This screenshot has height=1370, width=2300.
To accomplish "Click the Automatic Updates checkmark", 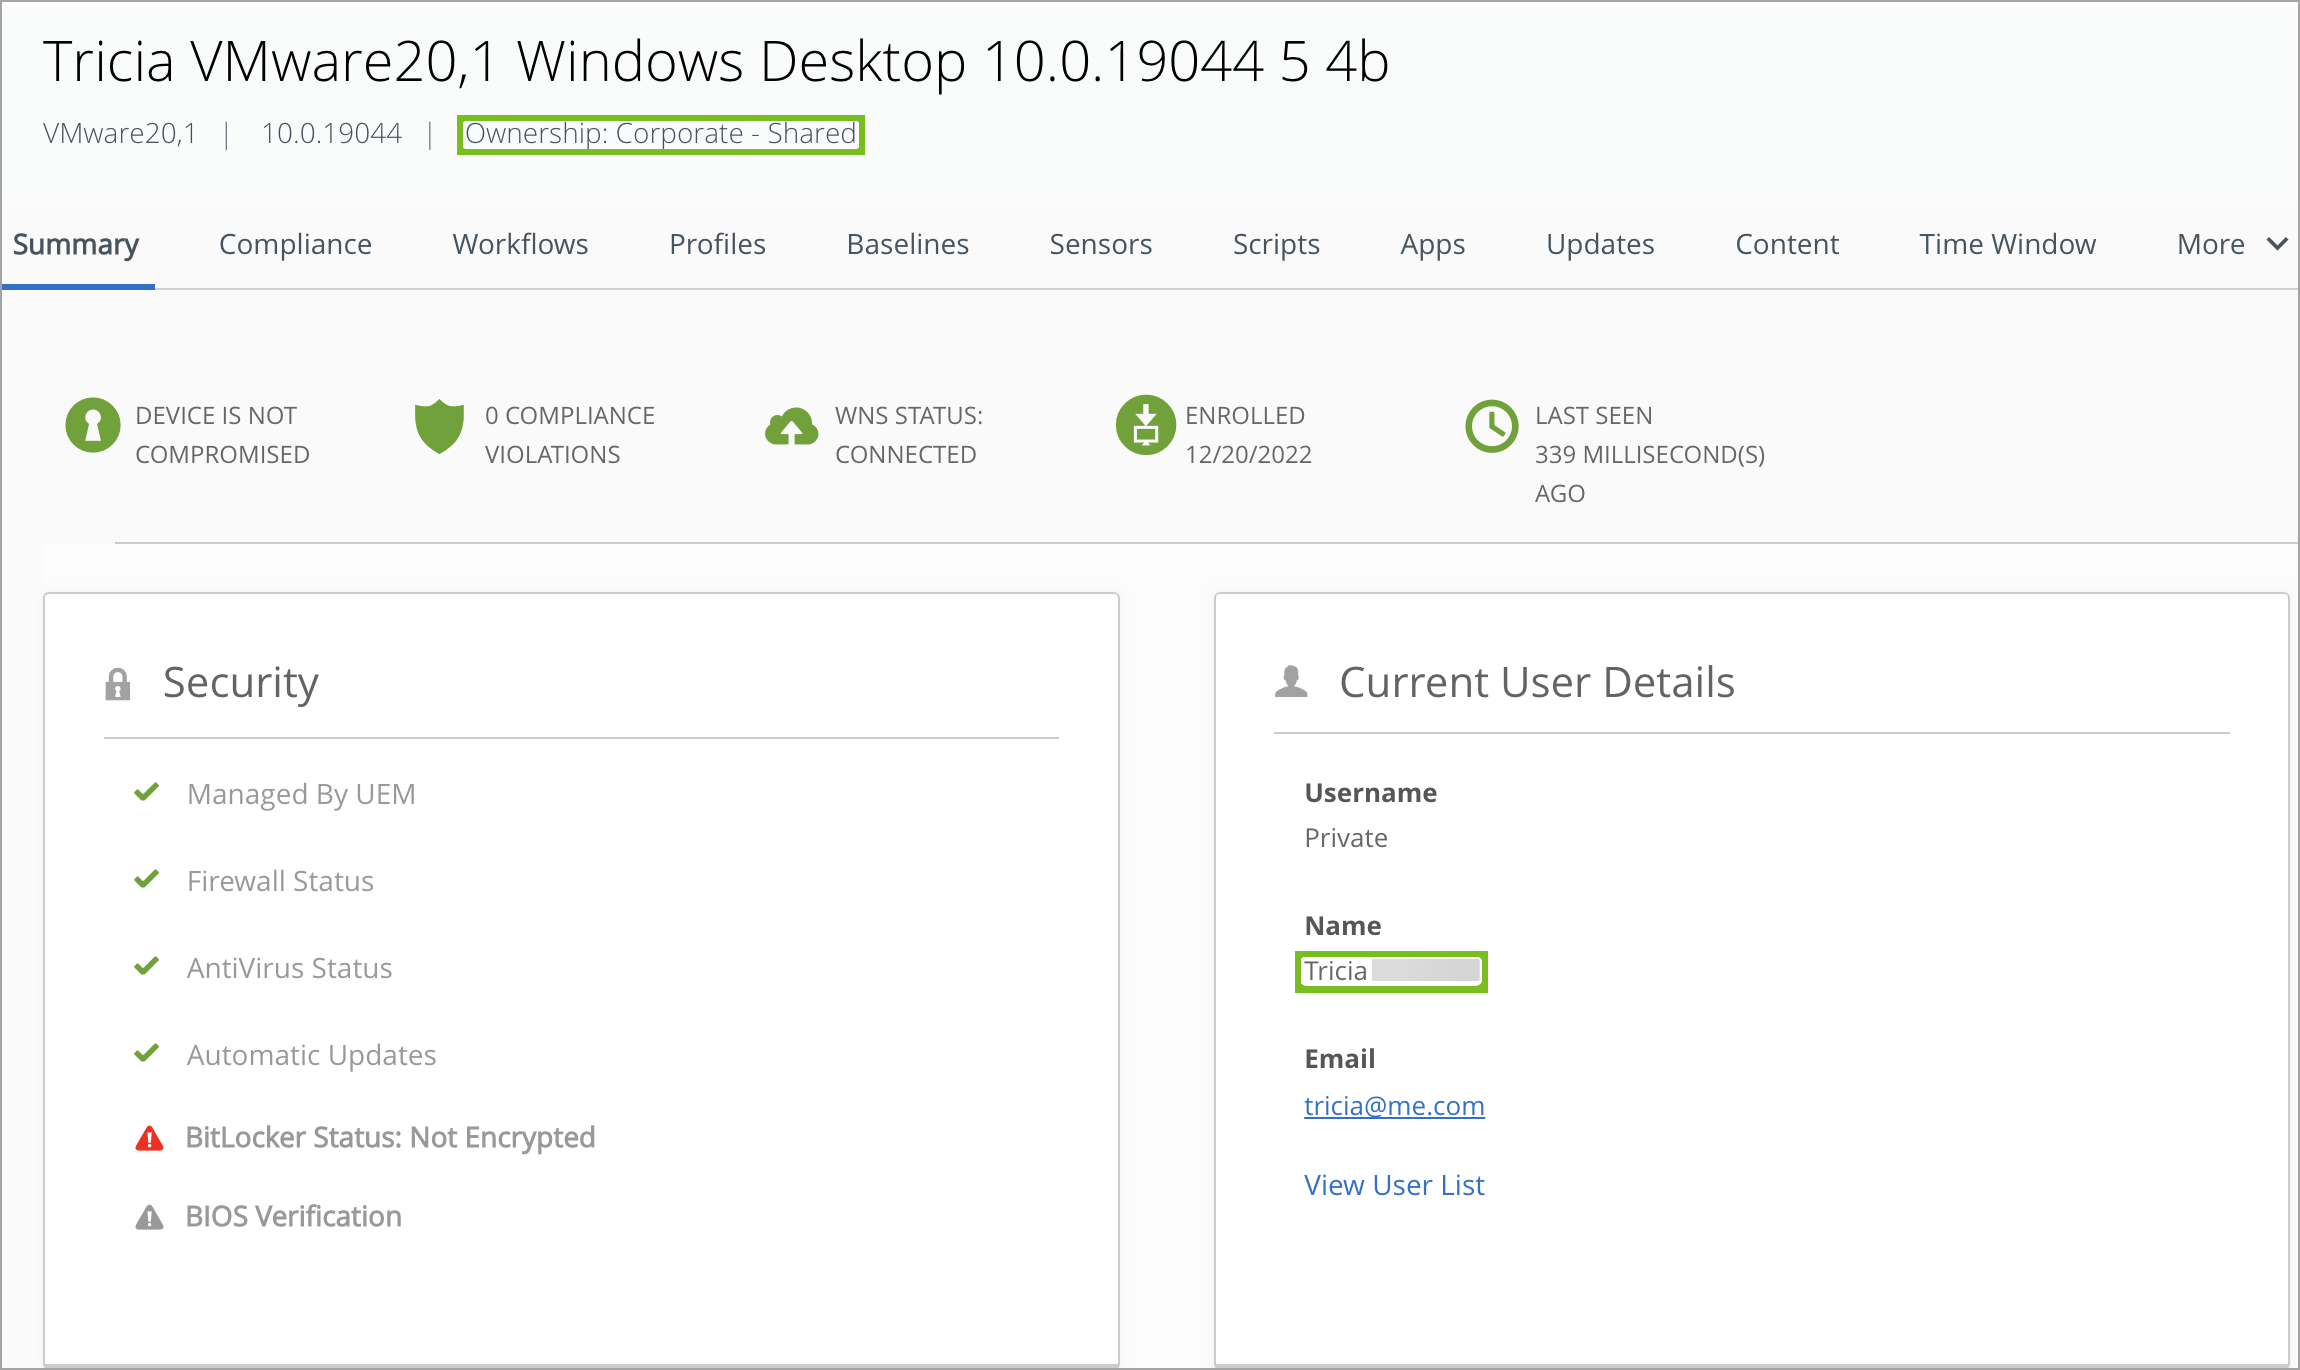I will click(x=147, y=1053).
